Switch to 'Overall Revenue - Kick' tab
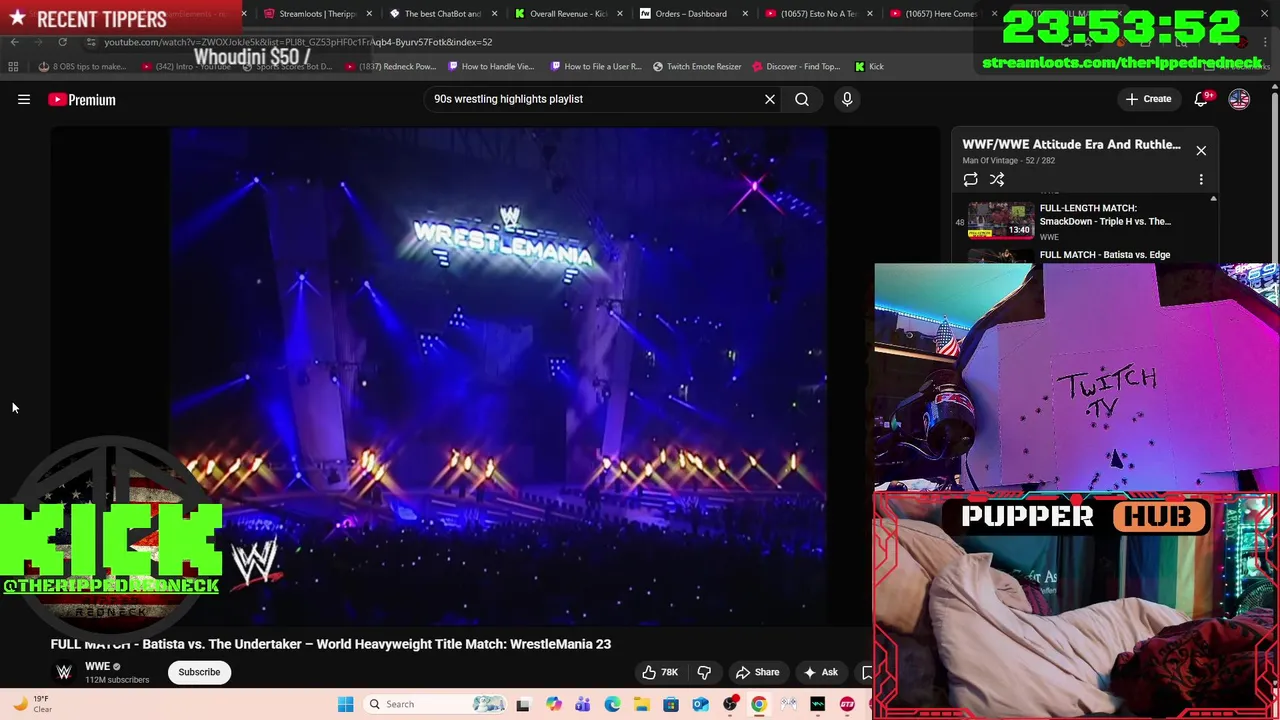Viewport: 1280px width, 720px height. click(568, 14)
